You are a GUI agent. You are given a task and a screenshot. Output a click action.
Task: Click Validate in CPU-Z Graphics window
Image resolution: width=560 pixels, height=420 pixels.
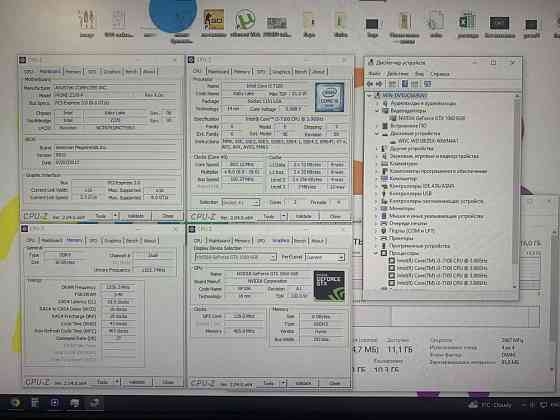[x=304, y=383]
